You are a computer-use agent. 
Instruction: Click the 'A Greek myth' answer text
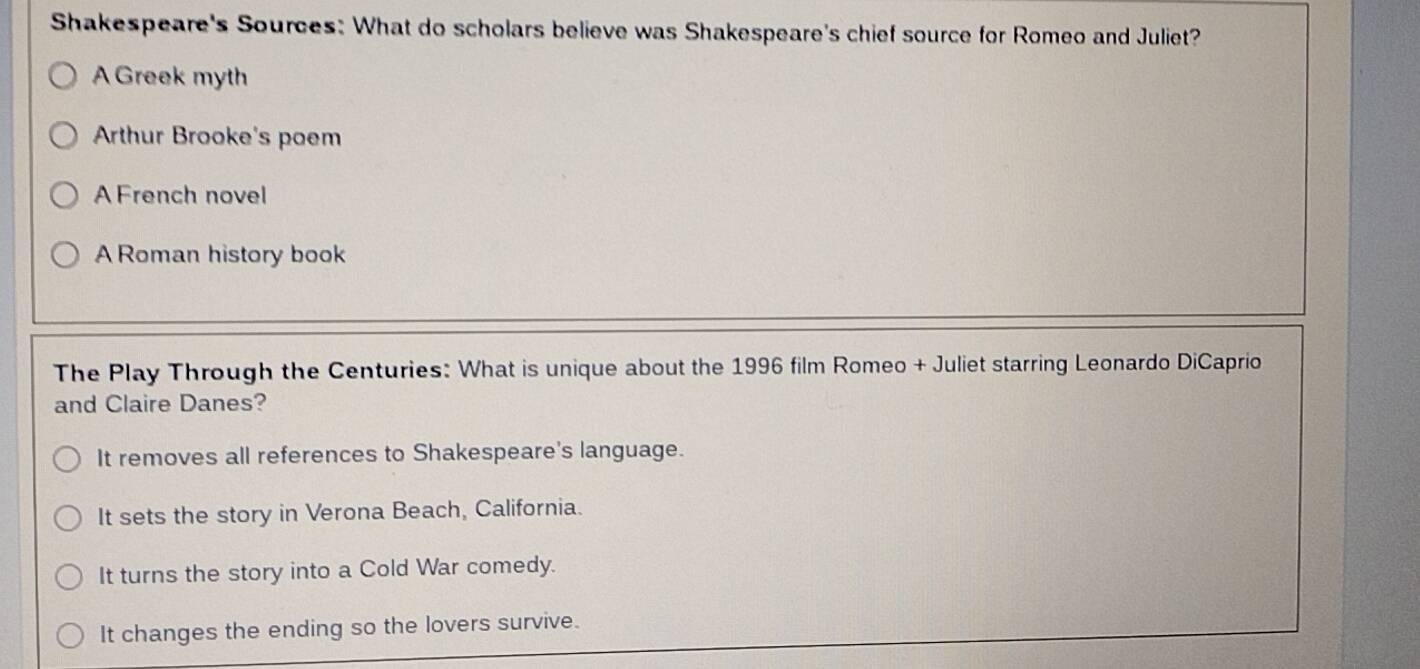pos(170,77)
